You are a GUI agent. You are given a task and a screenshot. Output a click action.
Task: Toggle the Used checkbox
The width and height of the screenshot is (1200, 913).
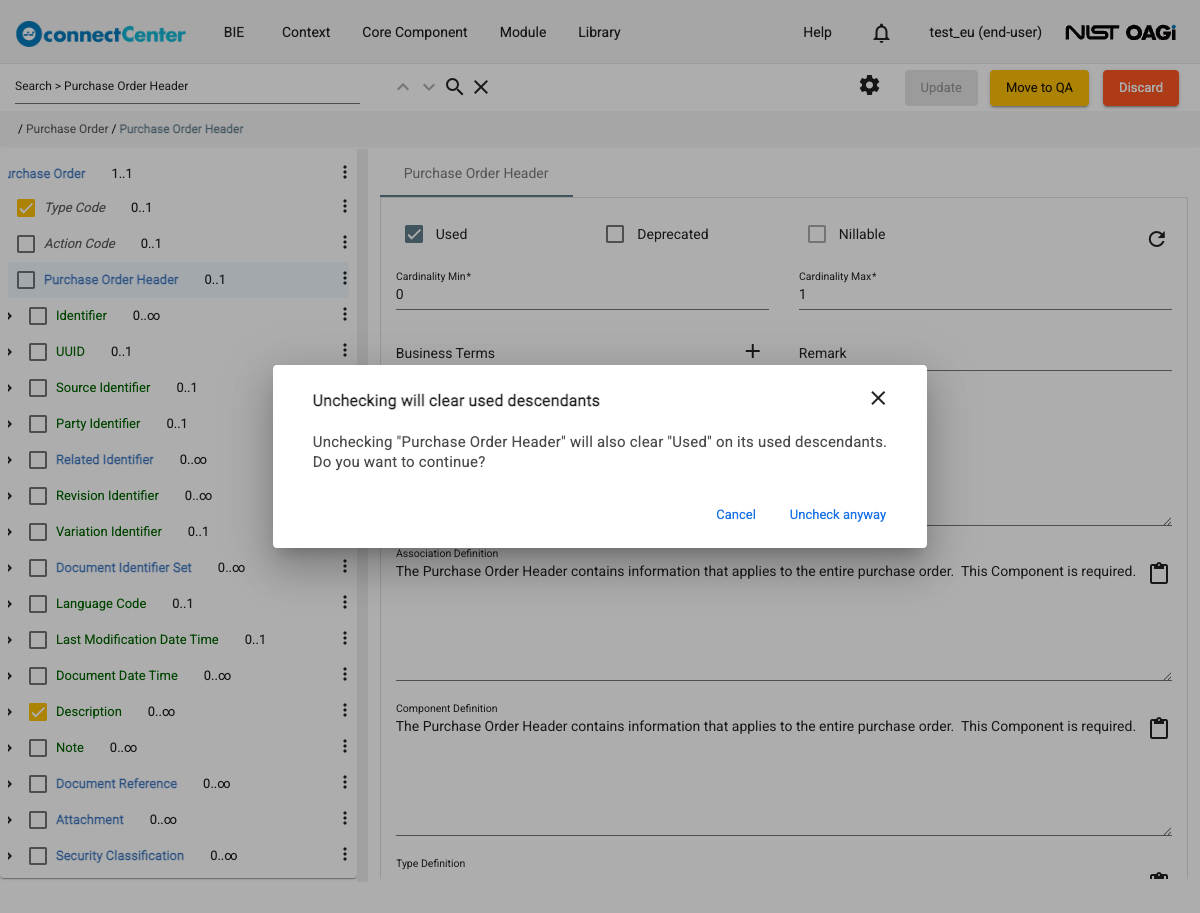[x=414, y=234]
